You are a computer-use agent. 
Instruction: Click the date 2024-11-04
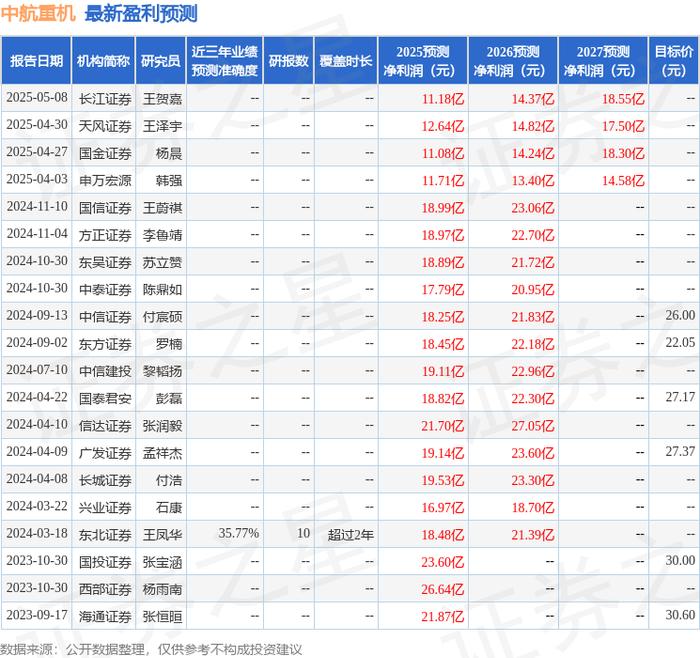coord(37,233)
